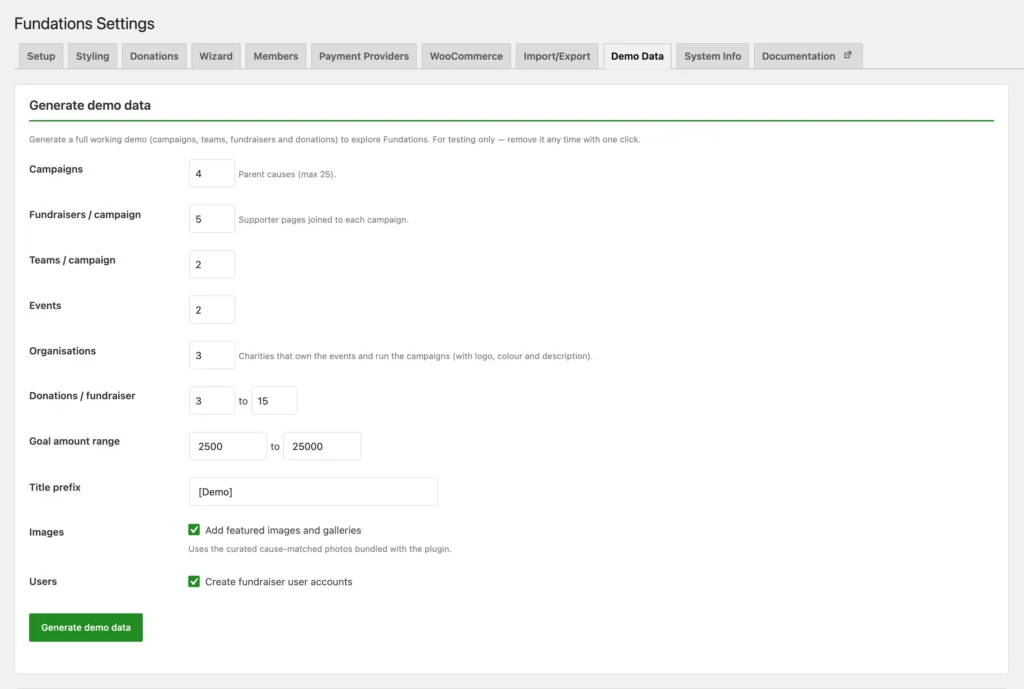This screenshot has height=689, width=1024.
Task: Open the Donations tab
Action: click(154, 56)
